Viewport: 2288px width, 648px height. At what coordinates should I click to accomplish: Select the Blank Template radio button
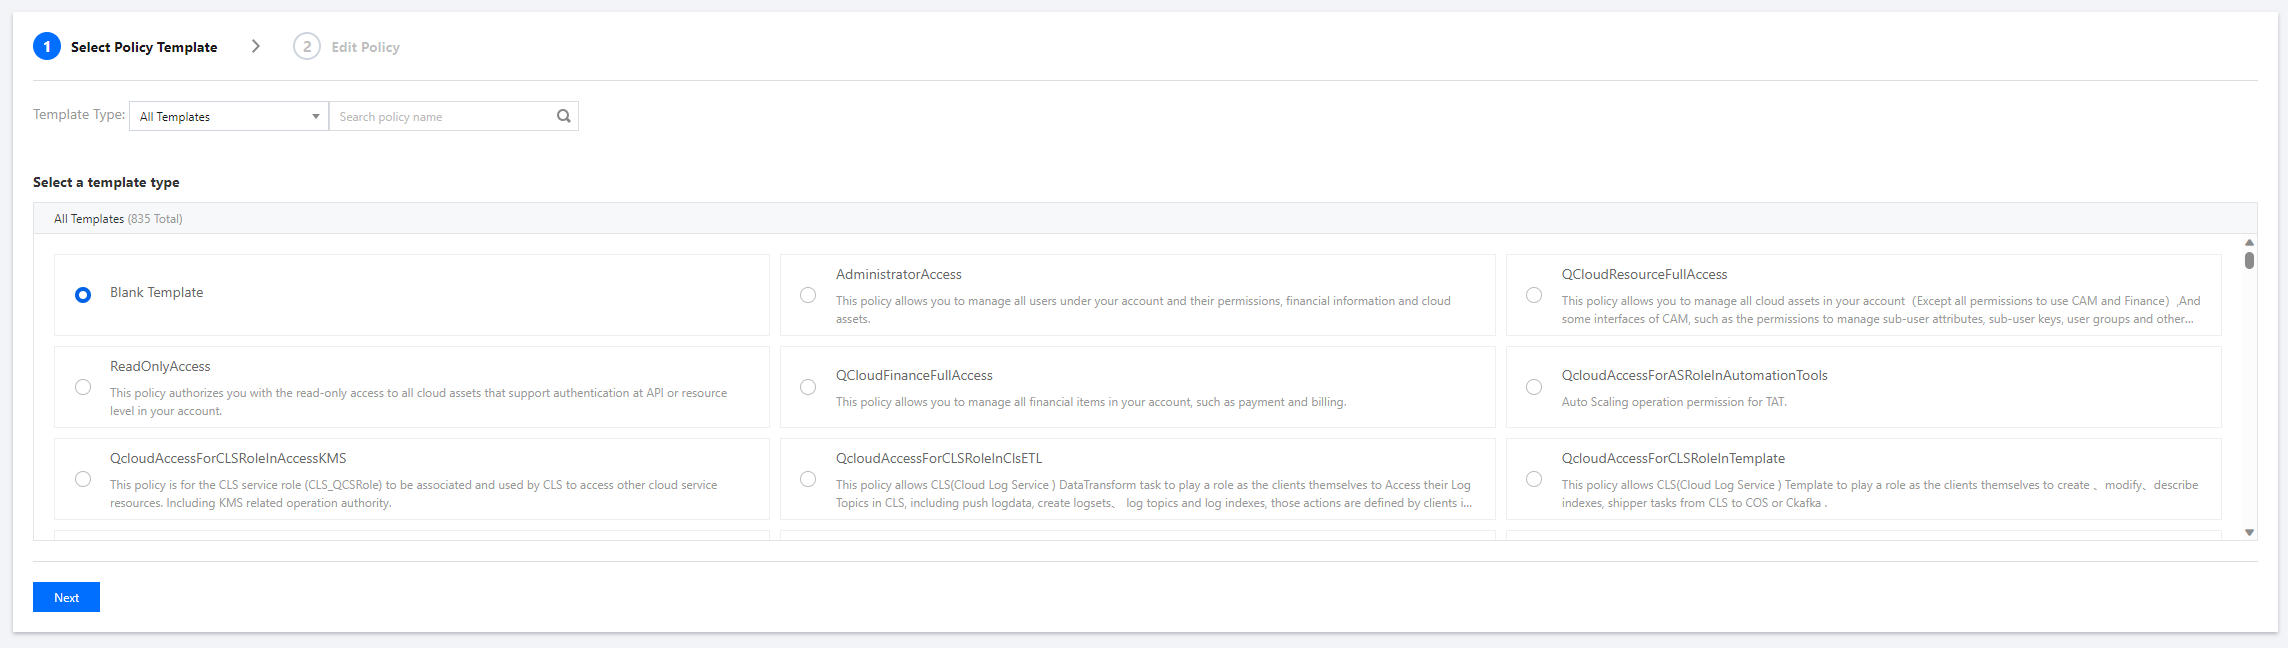click(x=83, y=295)
